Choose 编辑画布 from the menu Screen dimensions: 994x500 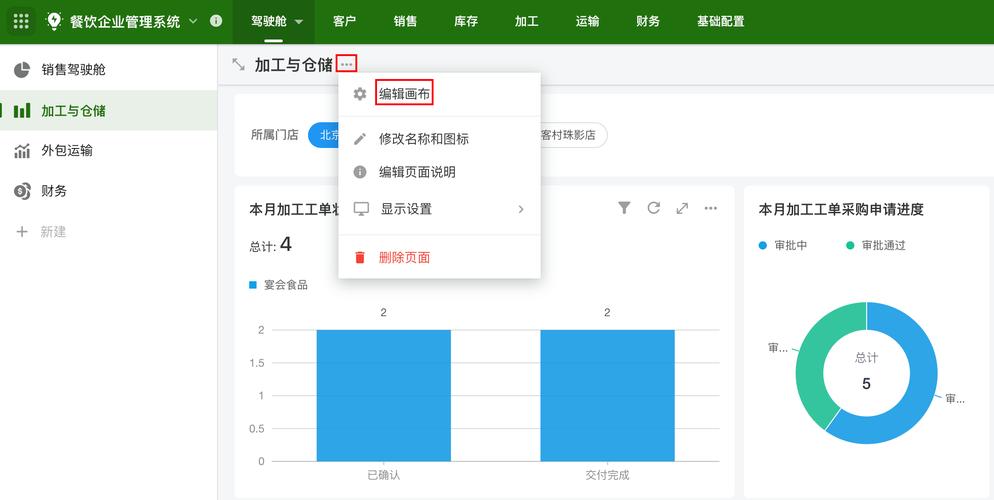click(404, 94)
